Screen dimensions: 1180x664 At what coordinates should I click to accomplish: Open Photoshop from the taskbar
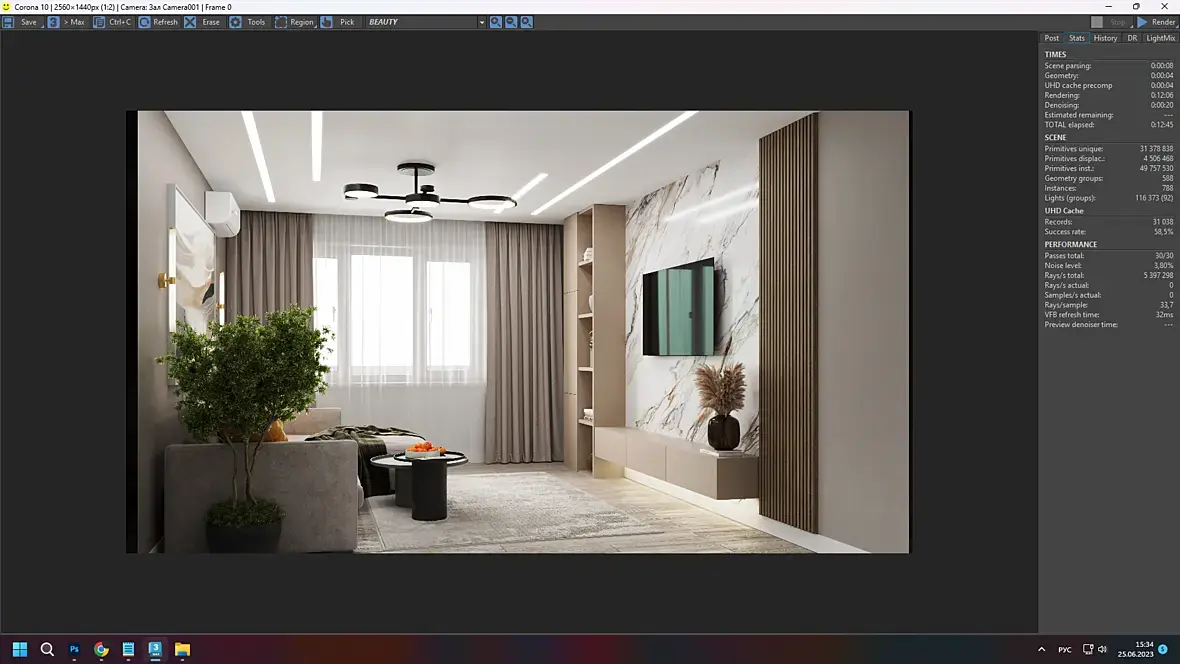tap(74, 649)
